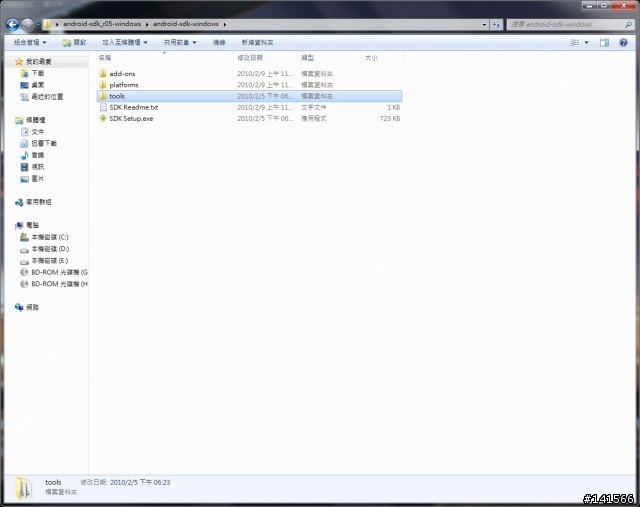Click android-sdk_r05-windows in the address path
Screen dimensions: 640x507
[102, 24]
